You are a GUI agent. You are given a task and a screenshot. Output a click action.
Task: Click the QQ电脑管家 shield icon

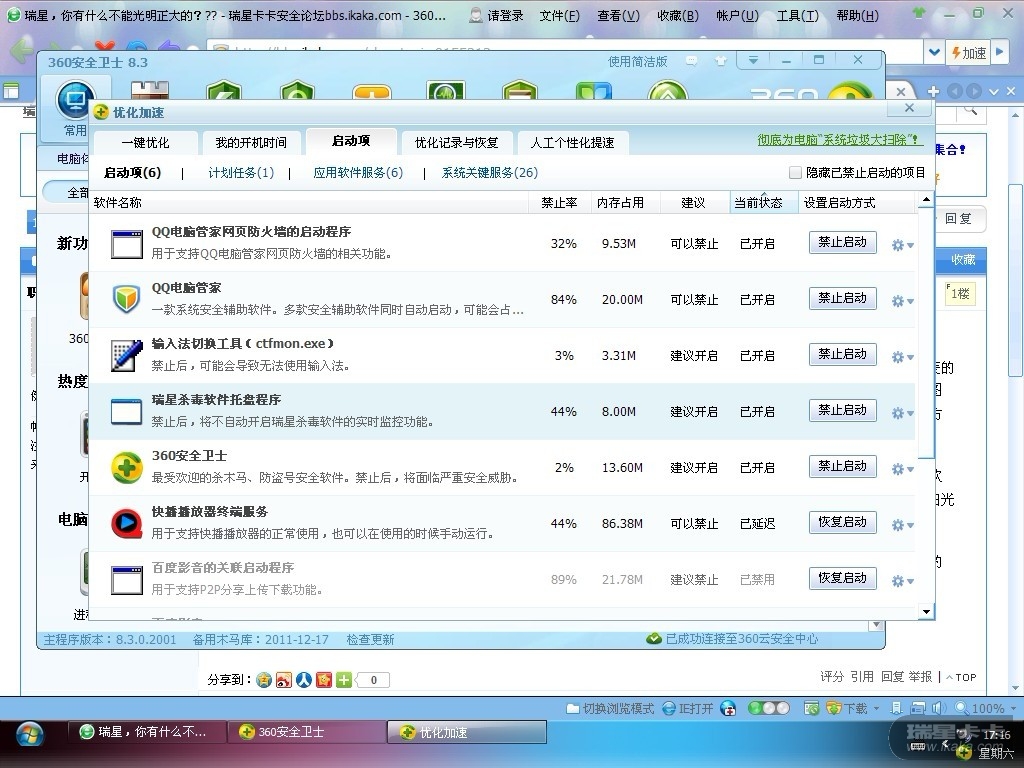[126, 299]
